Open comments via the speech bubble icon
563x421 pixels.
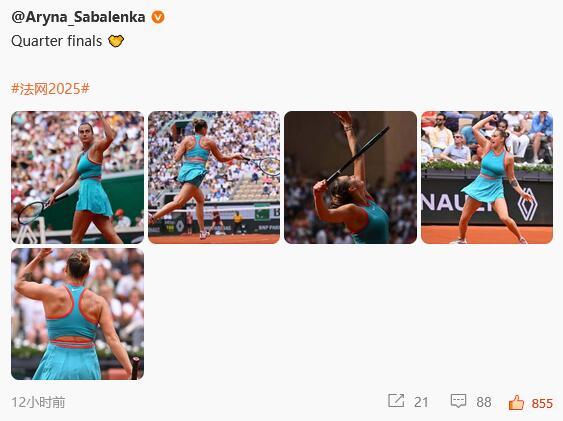pos(459,401)
